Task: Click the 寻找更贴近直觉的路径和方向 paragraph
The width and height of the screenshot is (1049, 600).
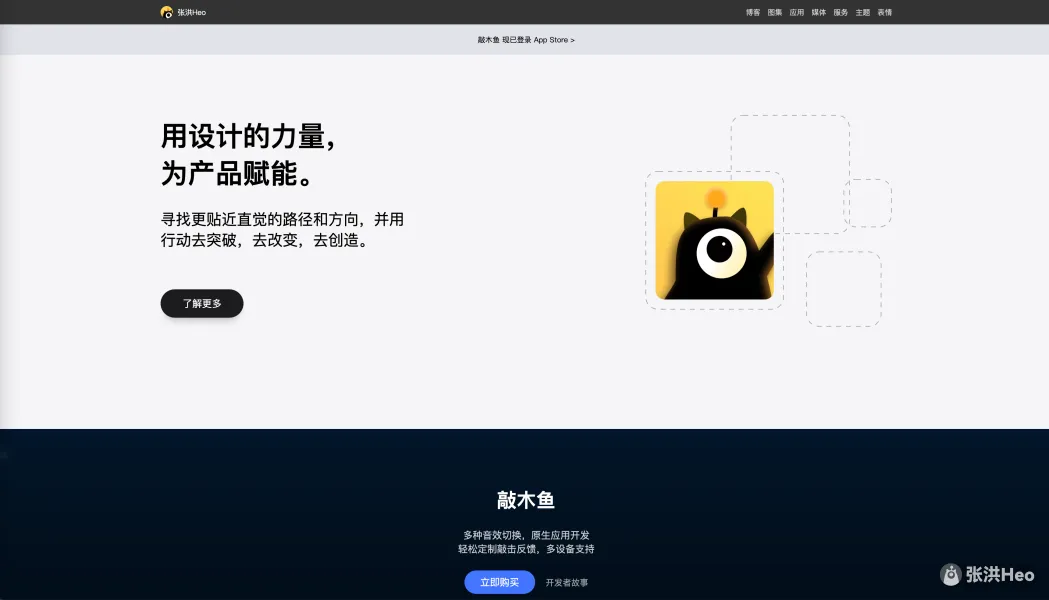Action: (282, 229)
